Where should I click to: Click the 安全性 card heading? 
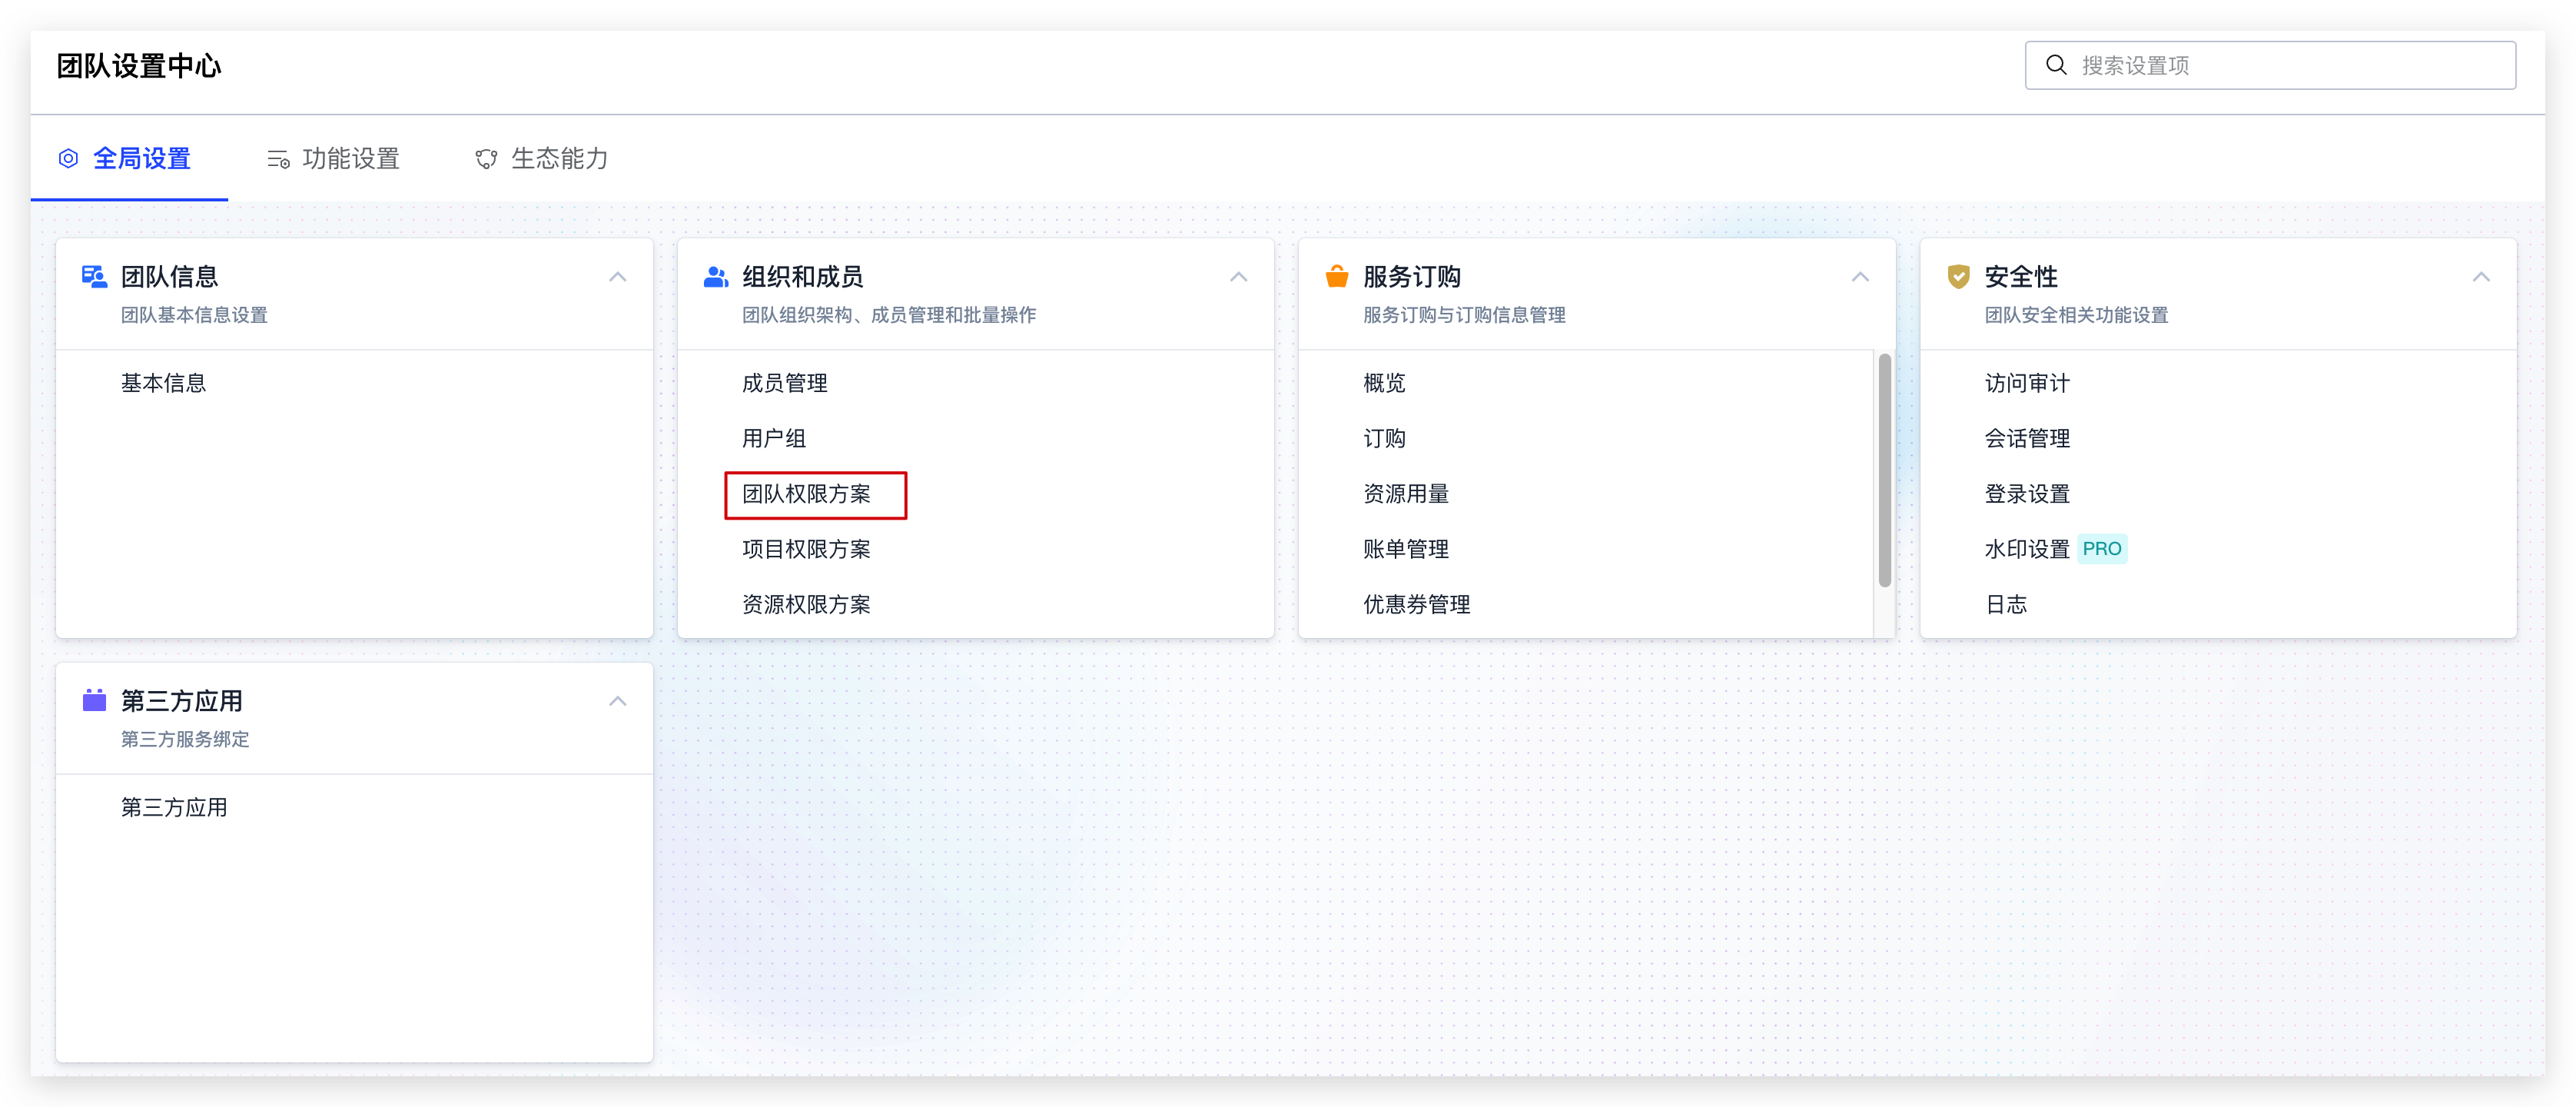tap(2021, 277)
